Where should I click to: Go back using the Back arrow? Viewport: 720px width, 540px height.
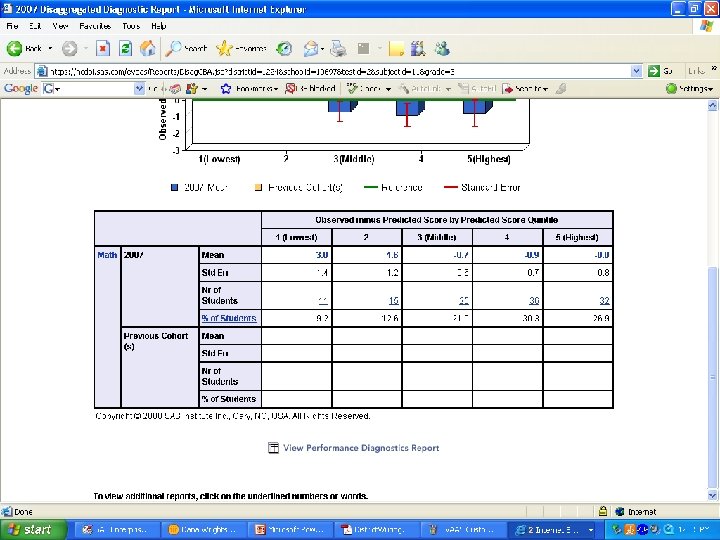pos(24,48)
